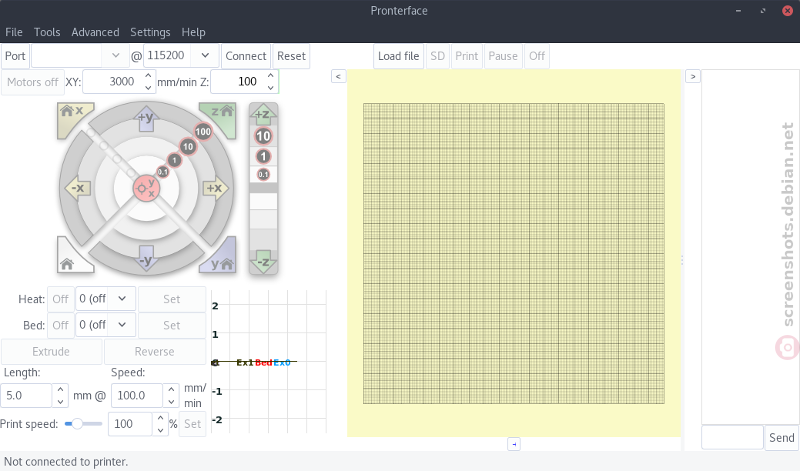Decrease the Z feedrate value
This screenshot has width=800, height=471.
click(270, 88)
